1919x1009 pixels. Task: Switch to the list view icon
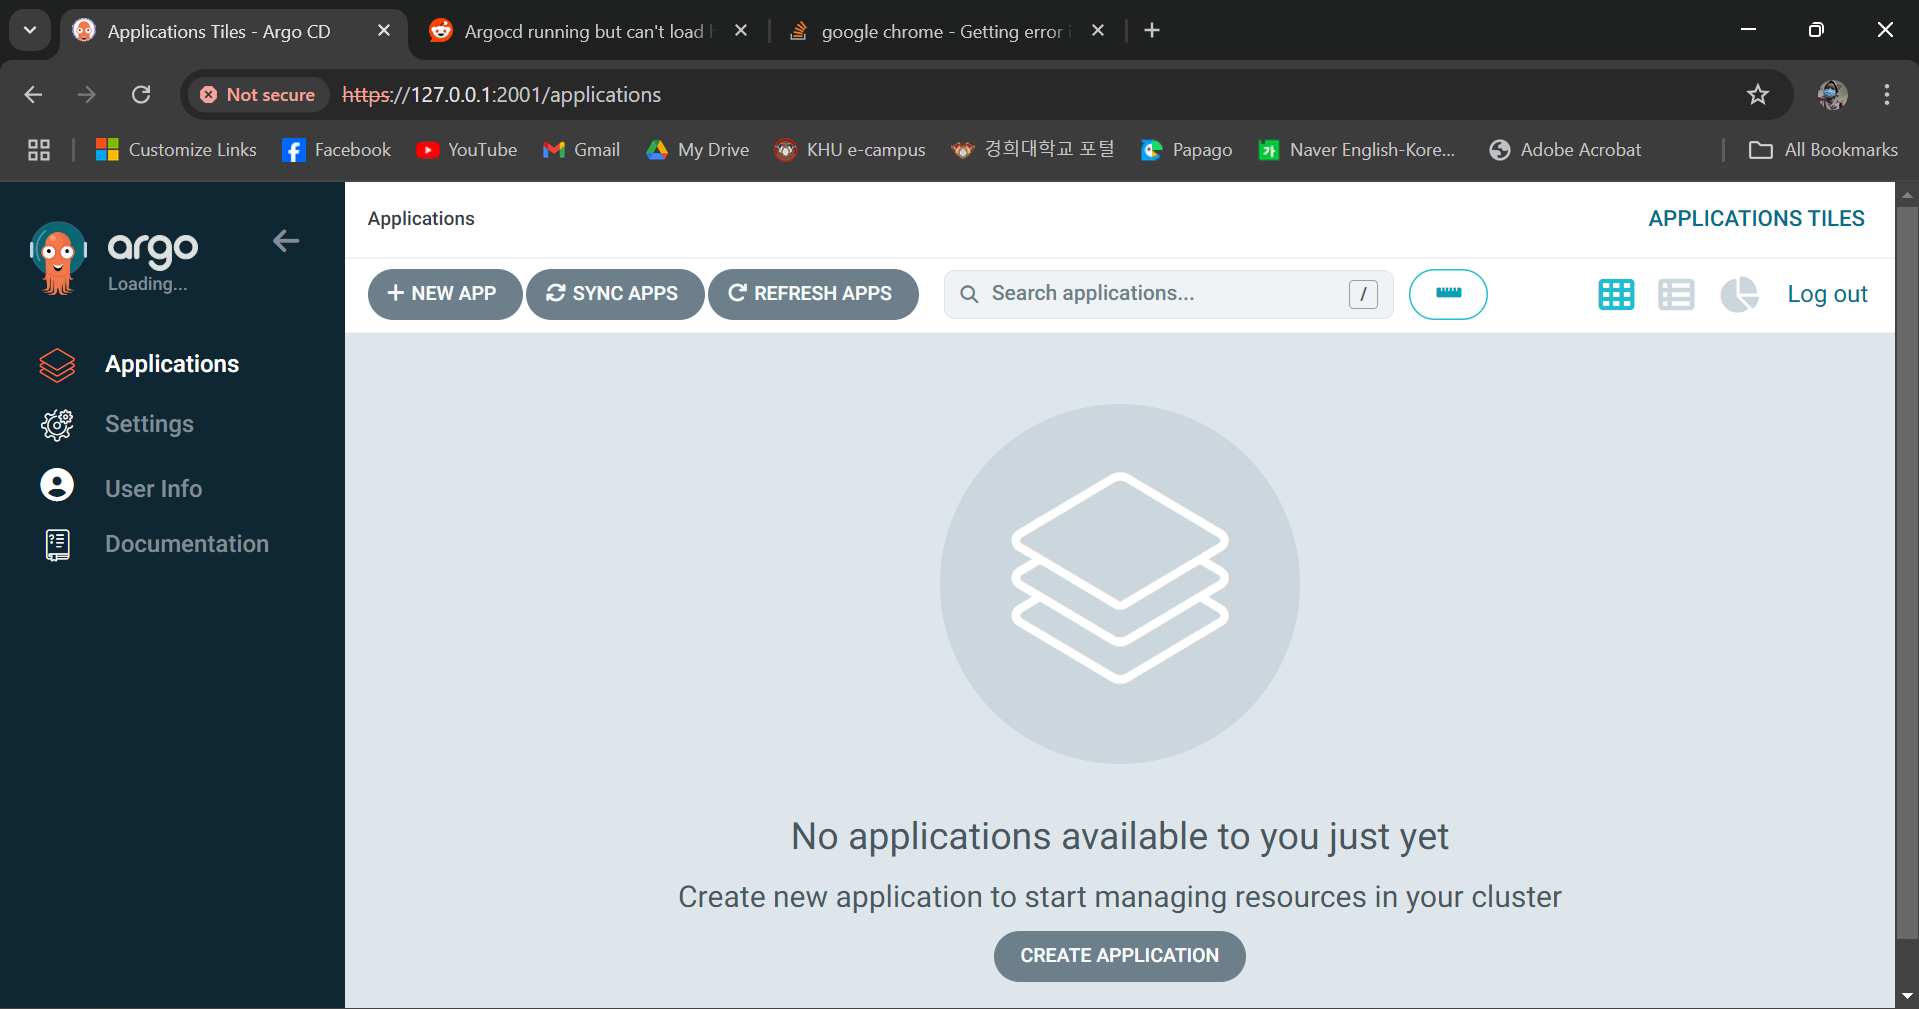1675,294
